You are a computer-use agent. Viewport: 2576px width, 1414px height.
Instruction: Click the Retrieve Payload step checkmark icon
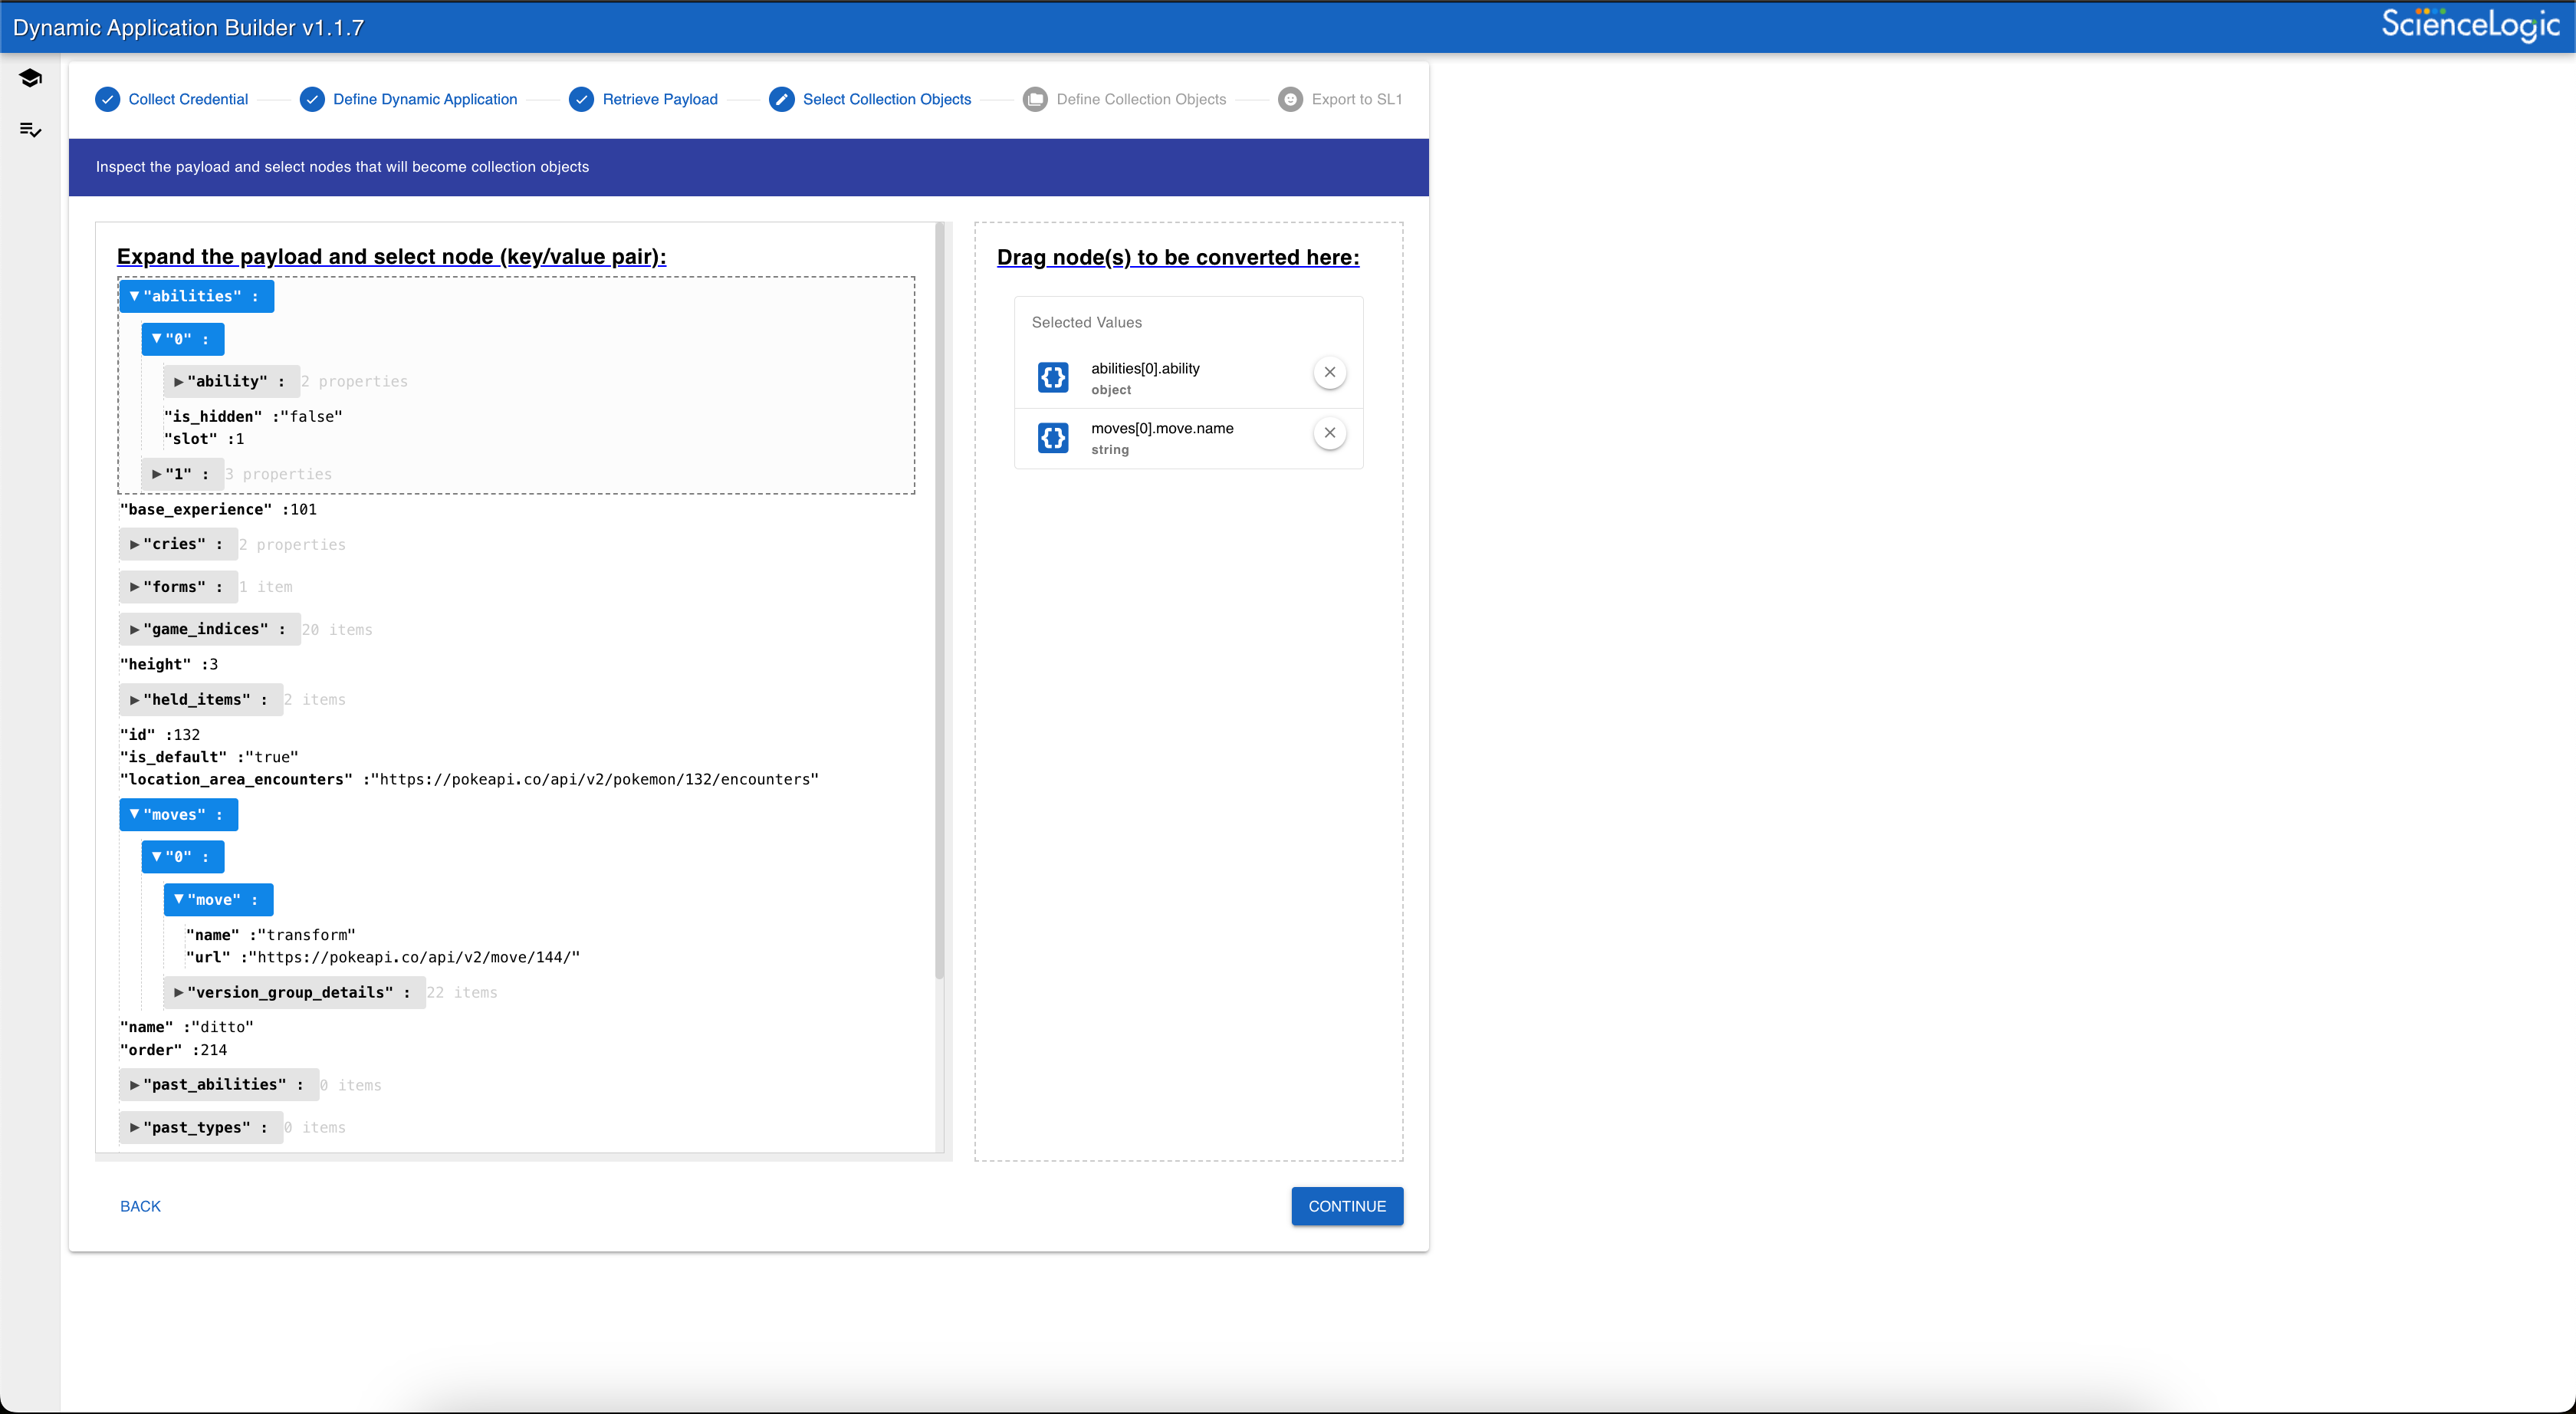[581, 99]
